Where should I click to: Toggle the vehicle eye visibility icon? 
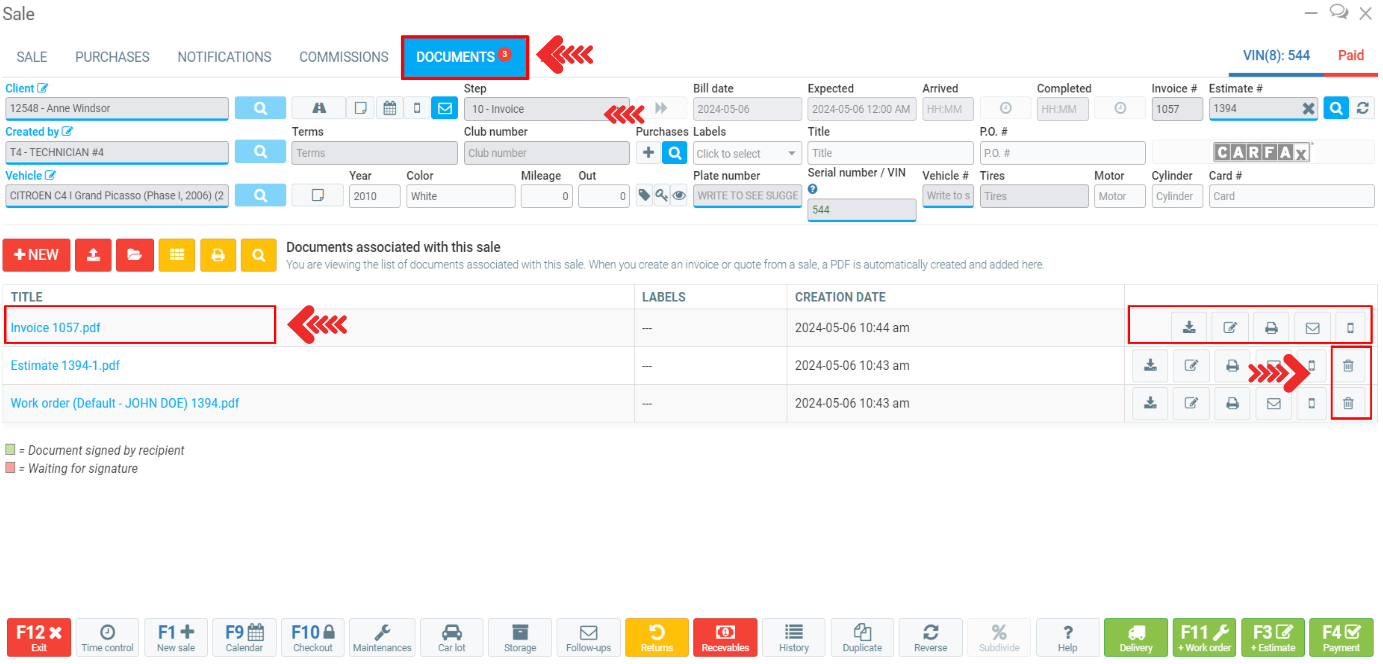679,196
